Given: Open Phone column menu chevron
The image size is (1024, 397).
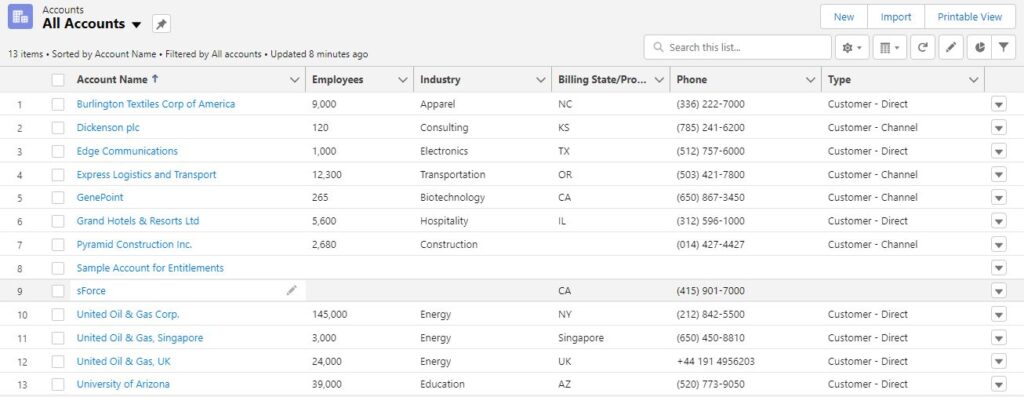Looking at the screenshot, I should point(810,80).
